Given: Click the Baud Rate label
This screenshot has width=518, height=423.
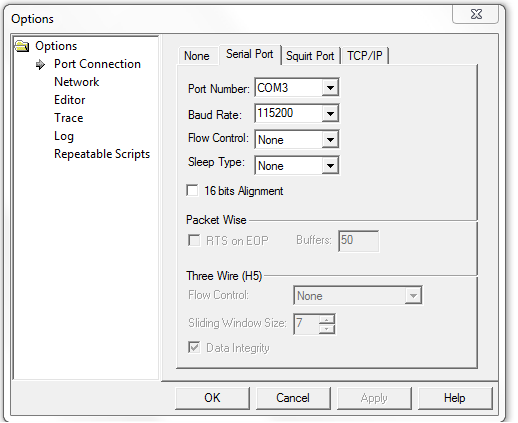Looking at the screenshot, I should click(x=215, y=115).
